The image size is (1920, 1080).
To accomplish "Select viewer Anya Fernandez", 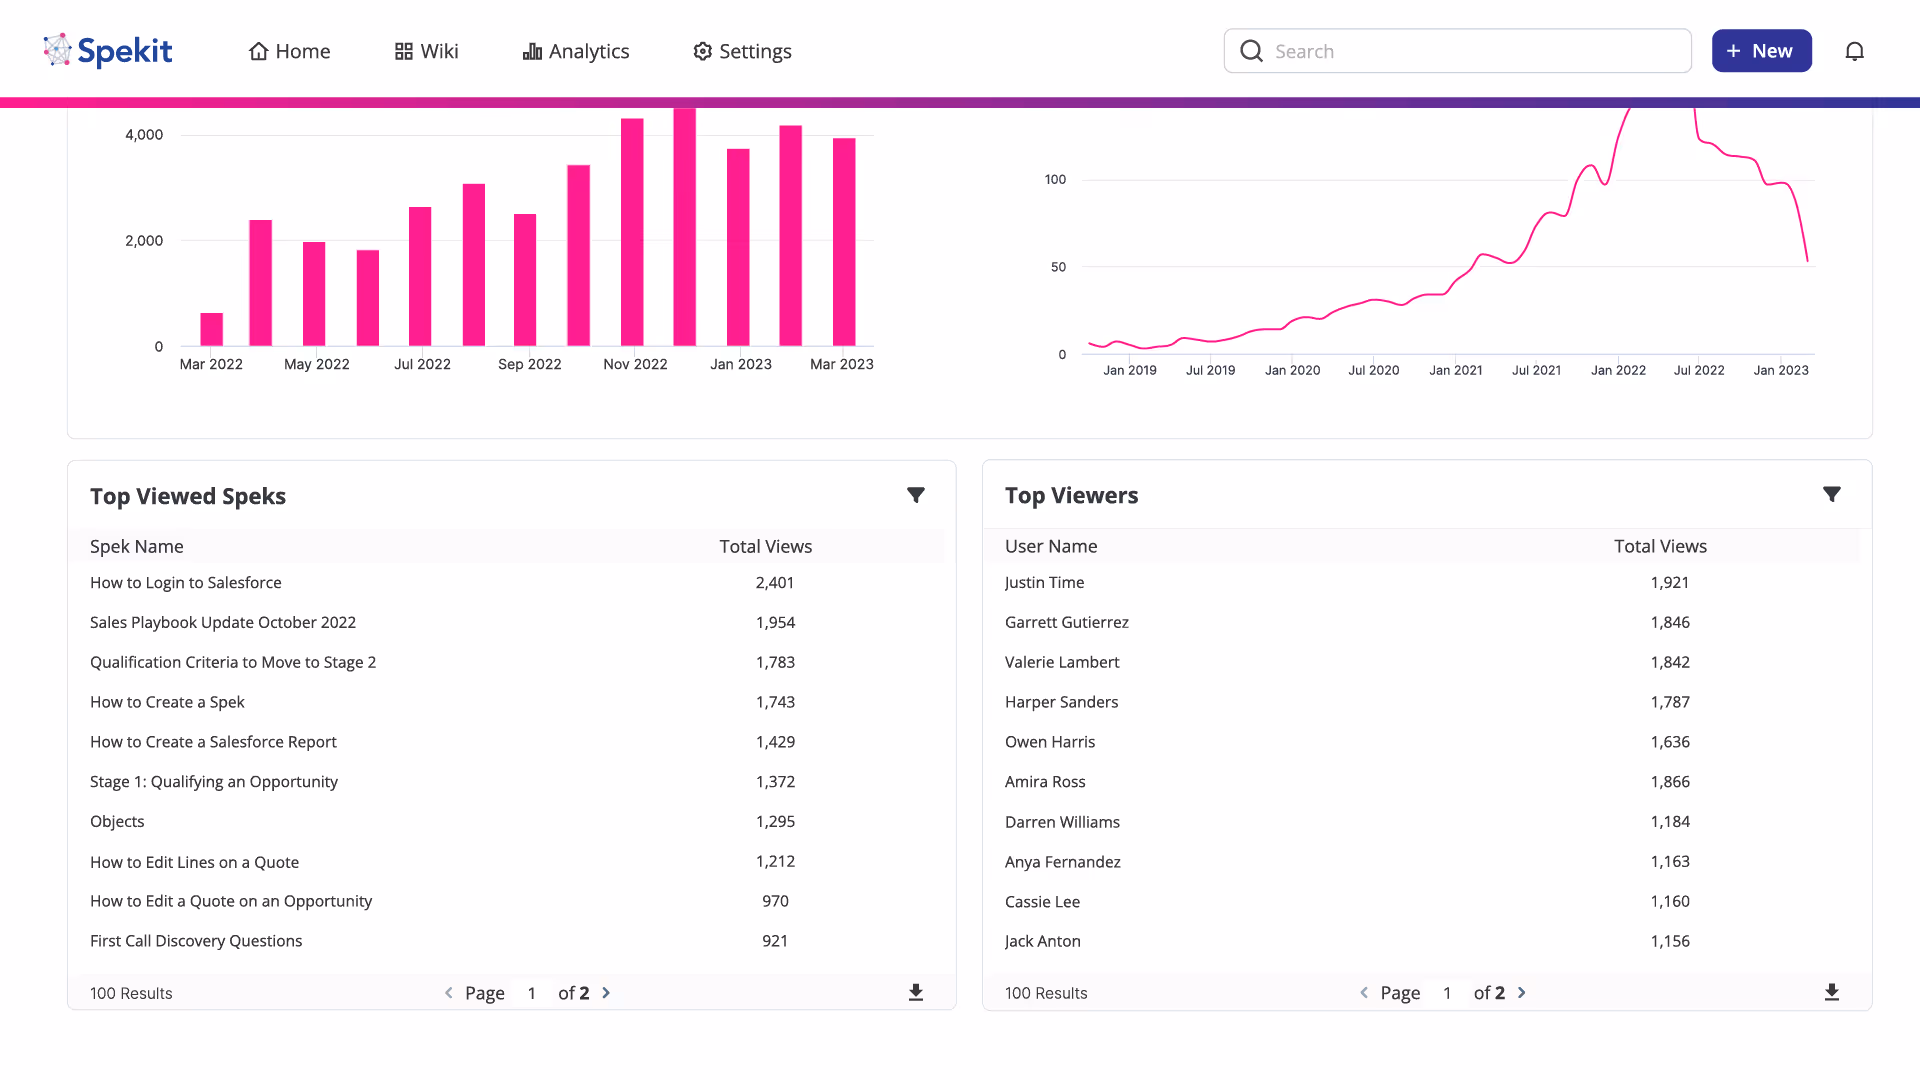I will pyautogui.click(x=1063, y=862).
